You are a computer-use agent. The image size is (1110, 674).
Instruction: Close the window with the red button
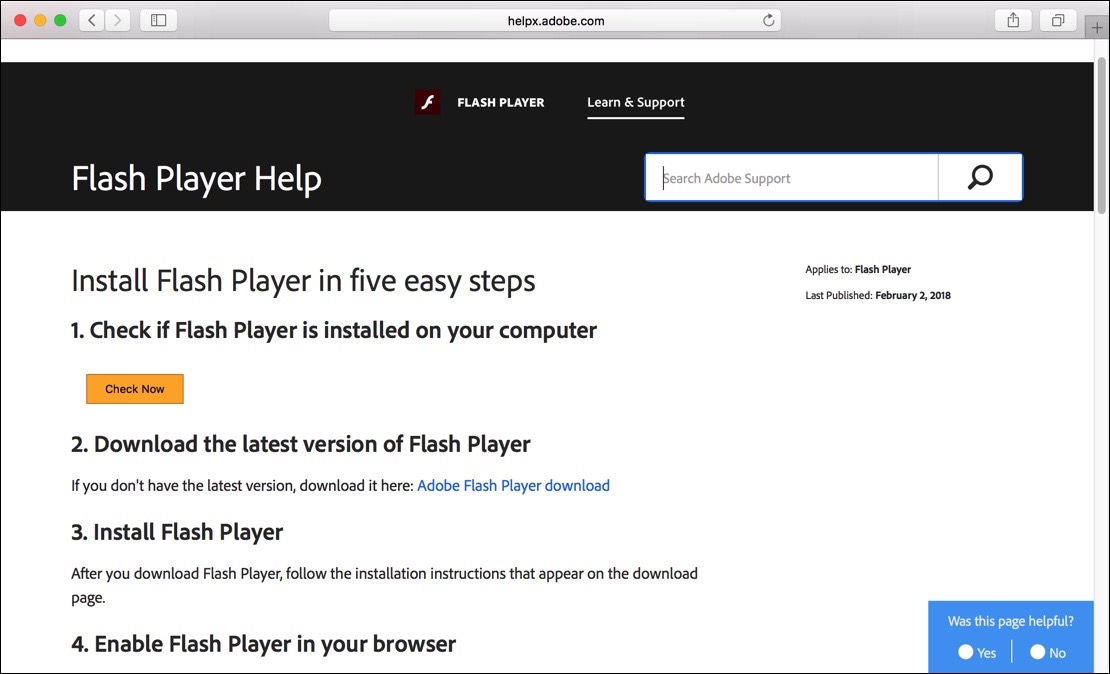click(21, 21)
